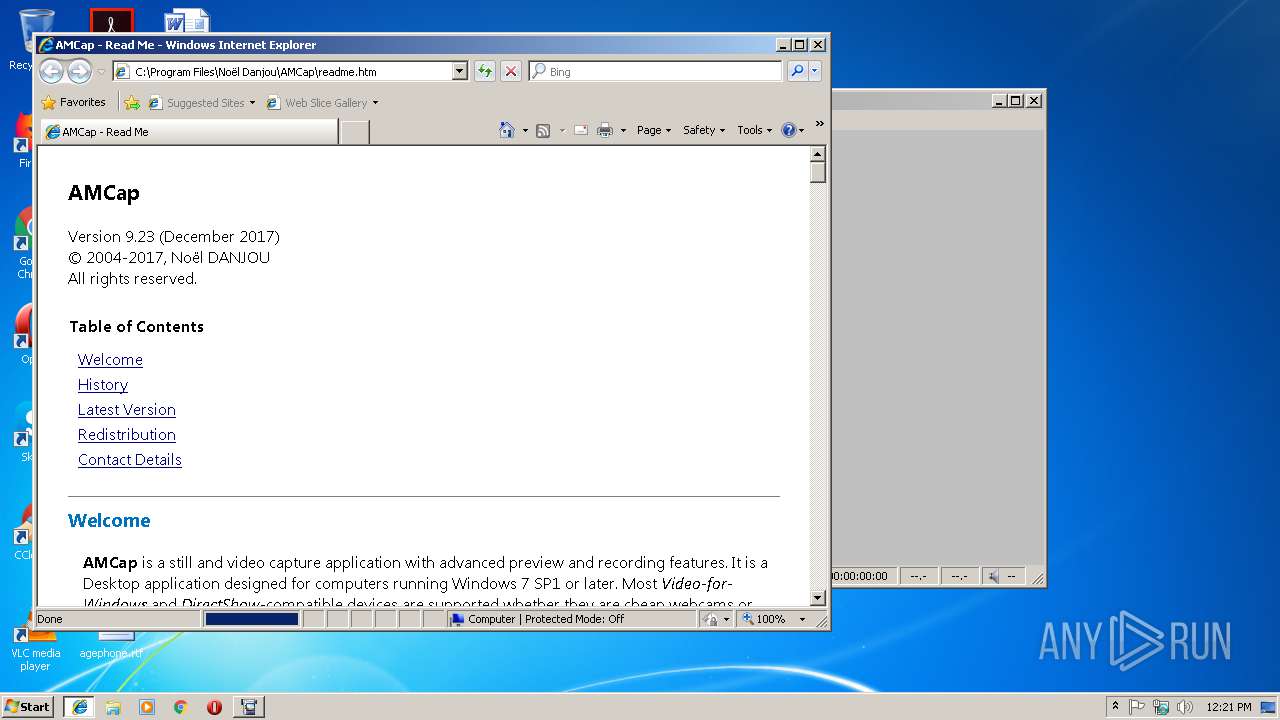Follow the Contact Details link
Viewport: 1280px width, 720px height.
[x=130, y=460]
